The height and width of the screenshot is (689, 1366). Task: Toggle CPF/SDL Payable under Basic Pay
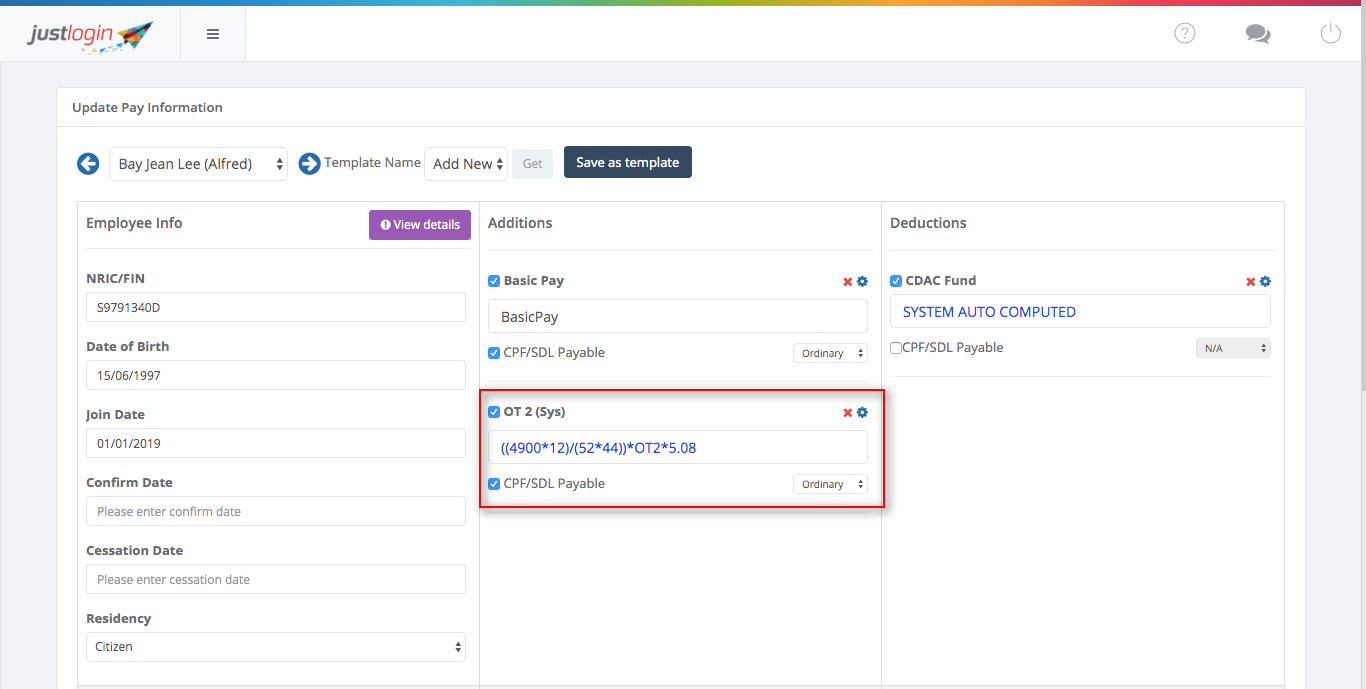[494, 353]
